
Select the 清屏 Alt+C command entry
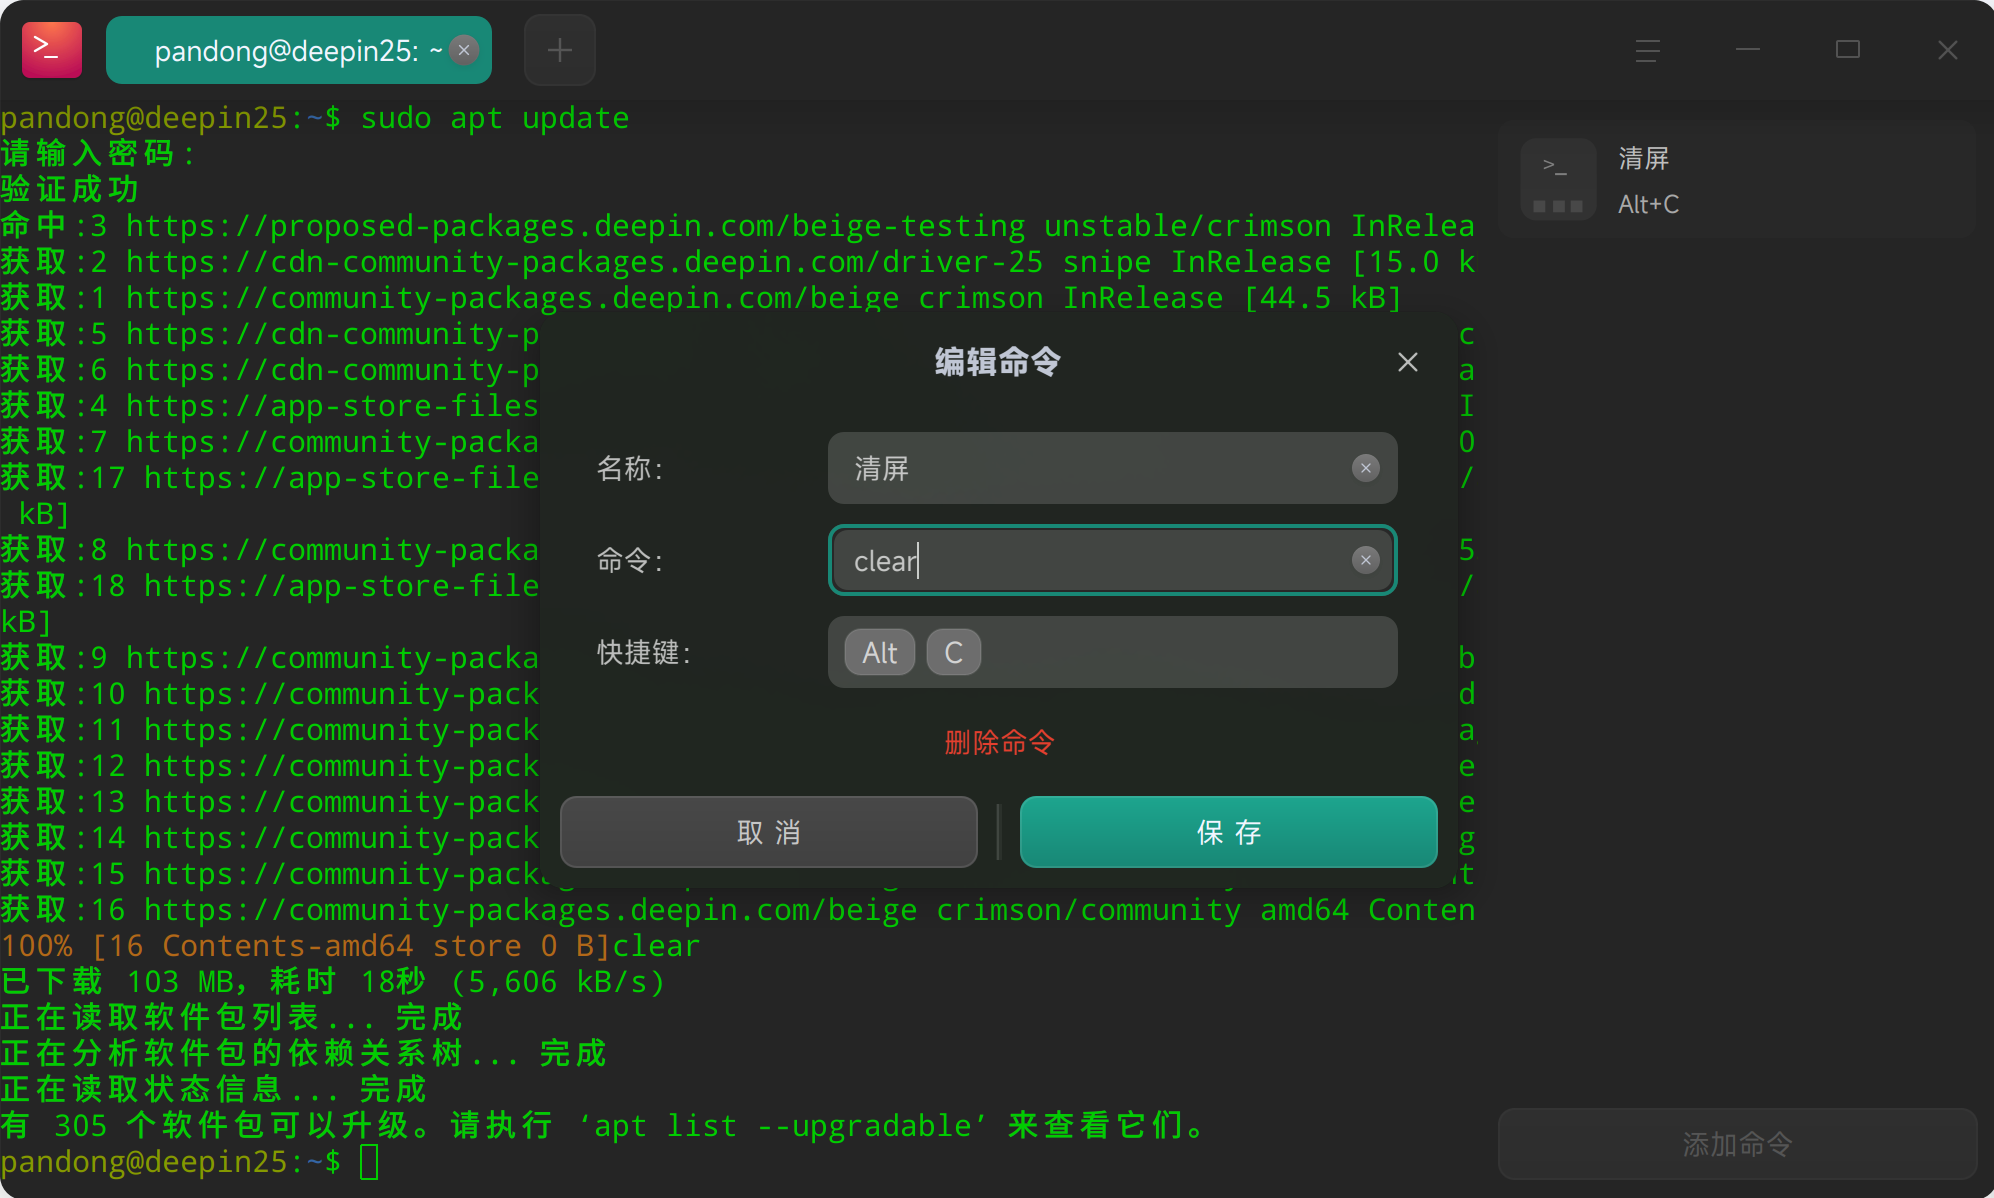coord(1738,180)
